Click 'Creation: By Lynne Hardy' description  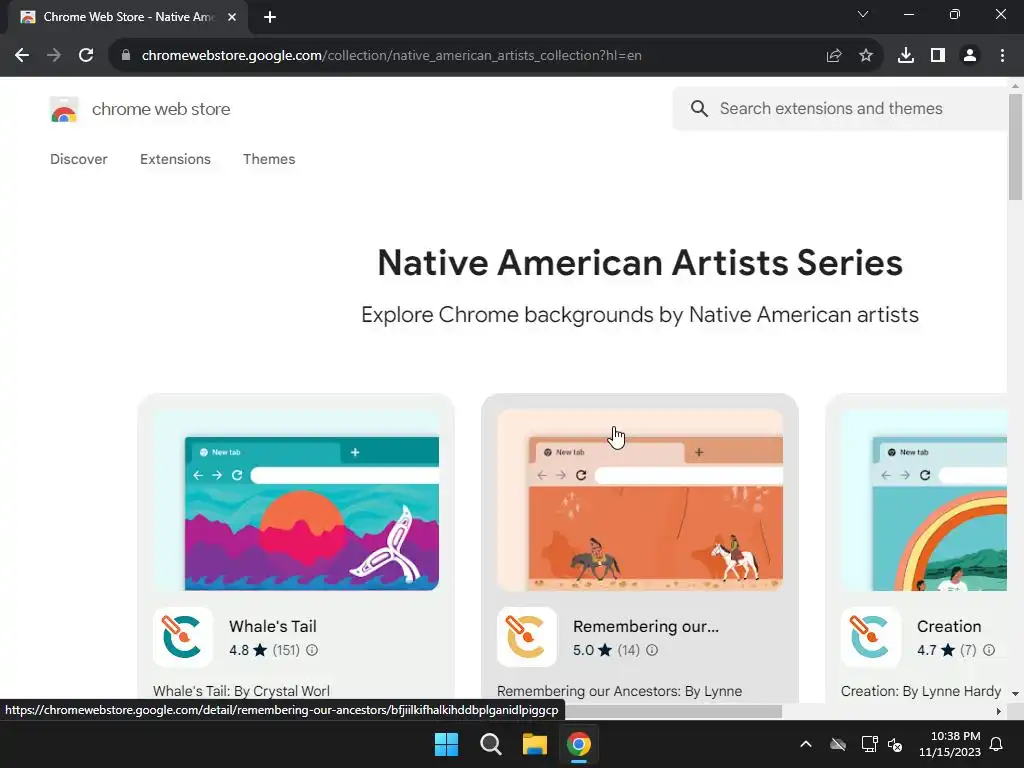click(921, 691)
